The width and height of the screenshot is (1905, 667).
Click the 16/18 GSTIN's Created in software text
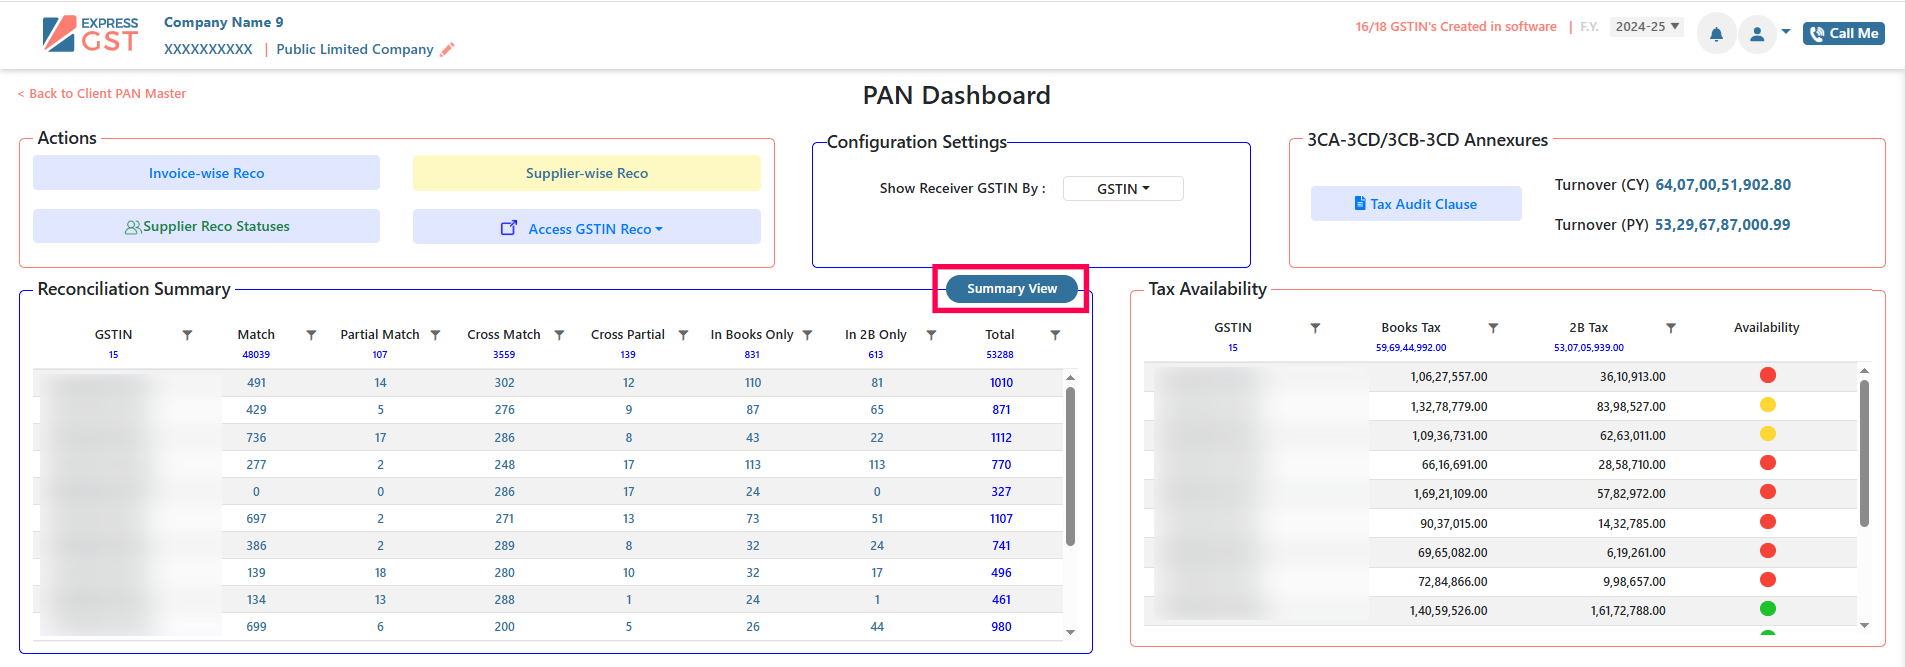pyautogui.click(x=1456, y=27)
